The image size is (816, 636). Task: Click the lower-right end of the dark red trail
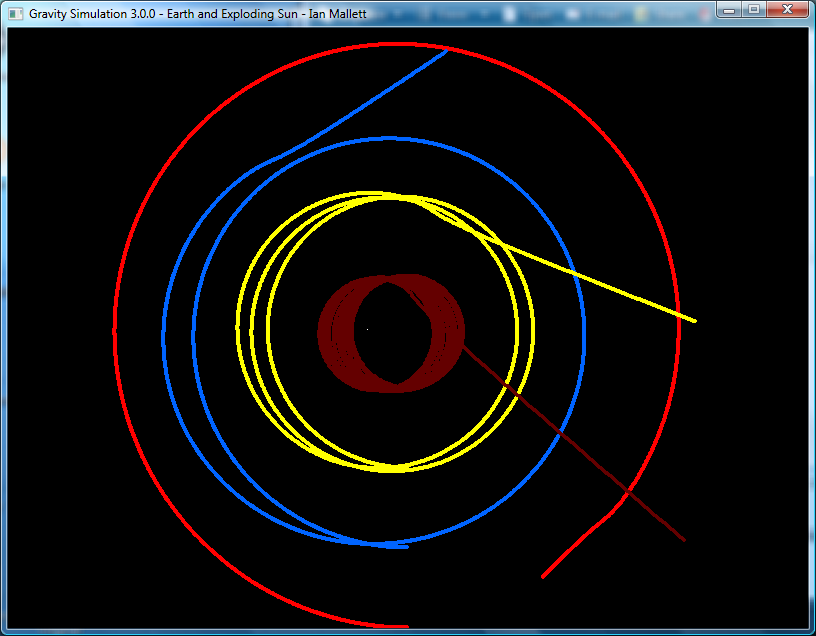pos(684,540)
